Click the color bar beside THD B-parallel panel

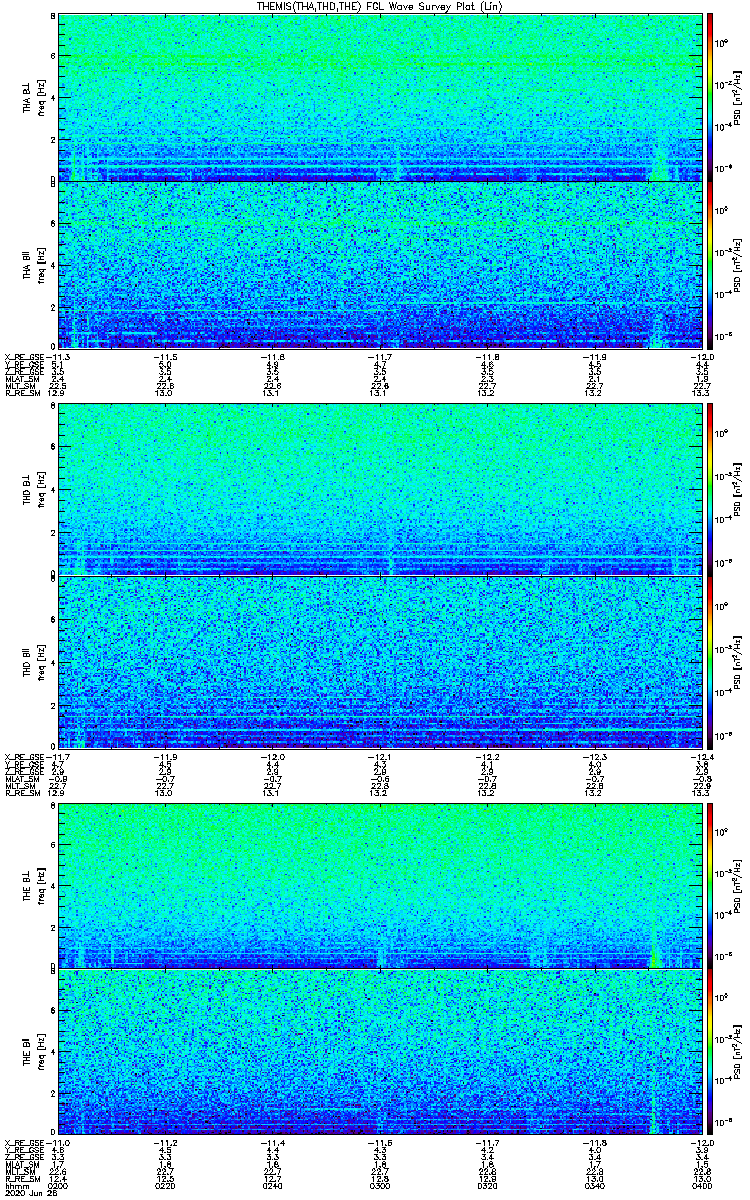pyautogui.click(x=710, y=660)
